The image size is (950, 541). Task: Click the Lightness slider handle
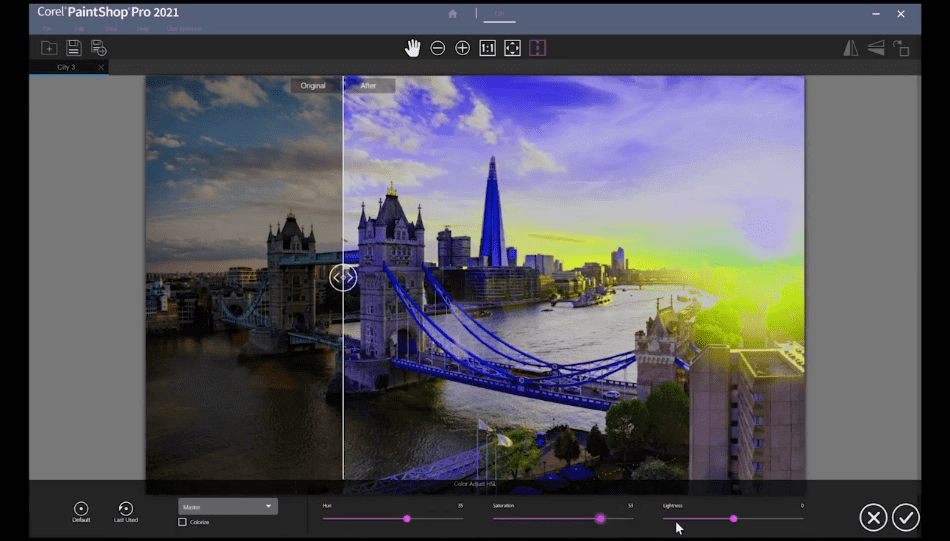(x=734, y=519)
